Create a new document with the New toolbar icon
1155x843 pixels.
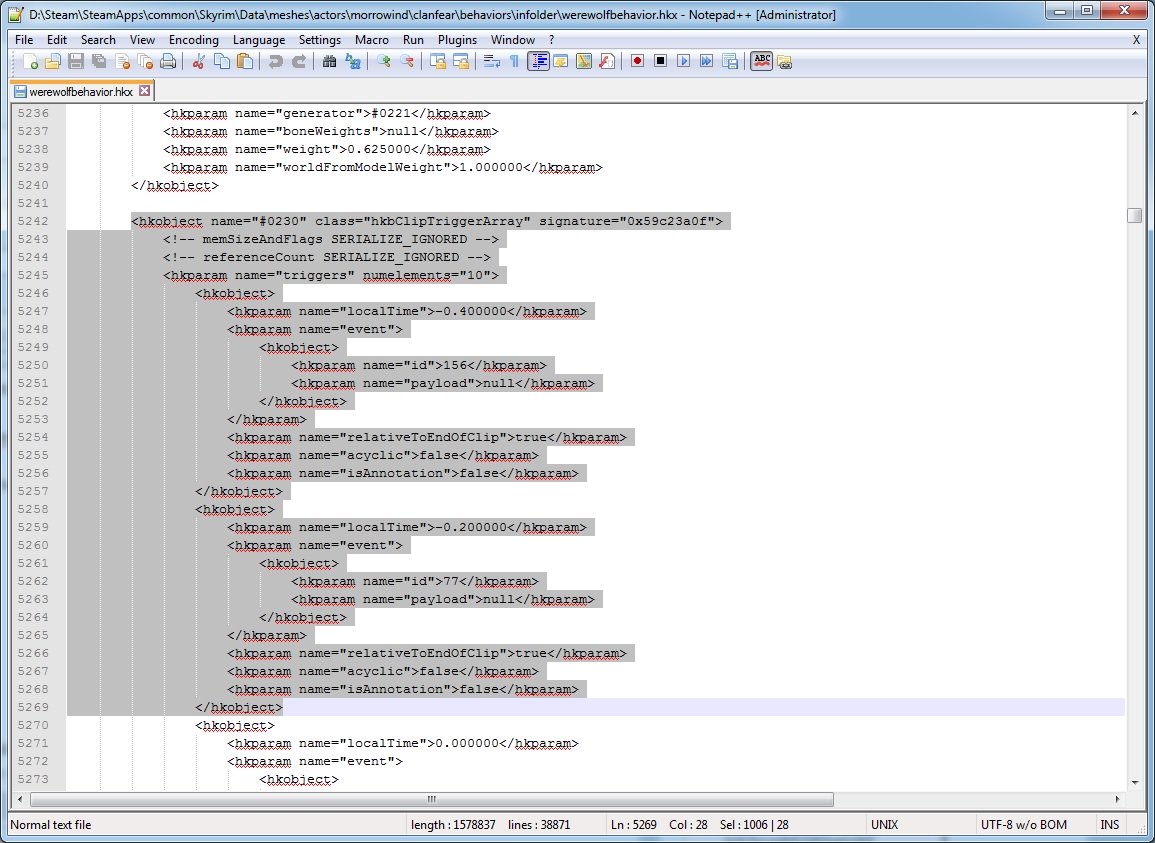pyautogui.click(x=30, y=62)
